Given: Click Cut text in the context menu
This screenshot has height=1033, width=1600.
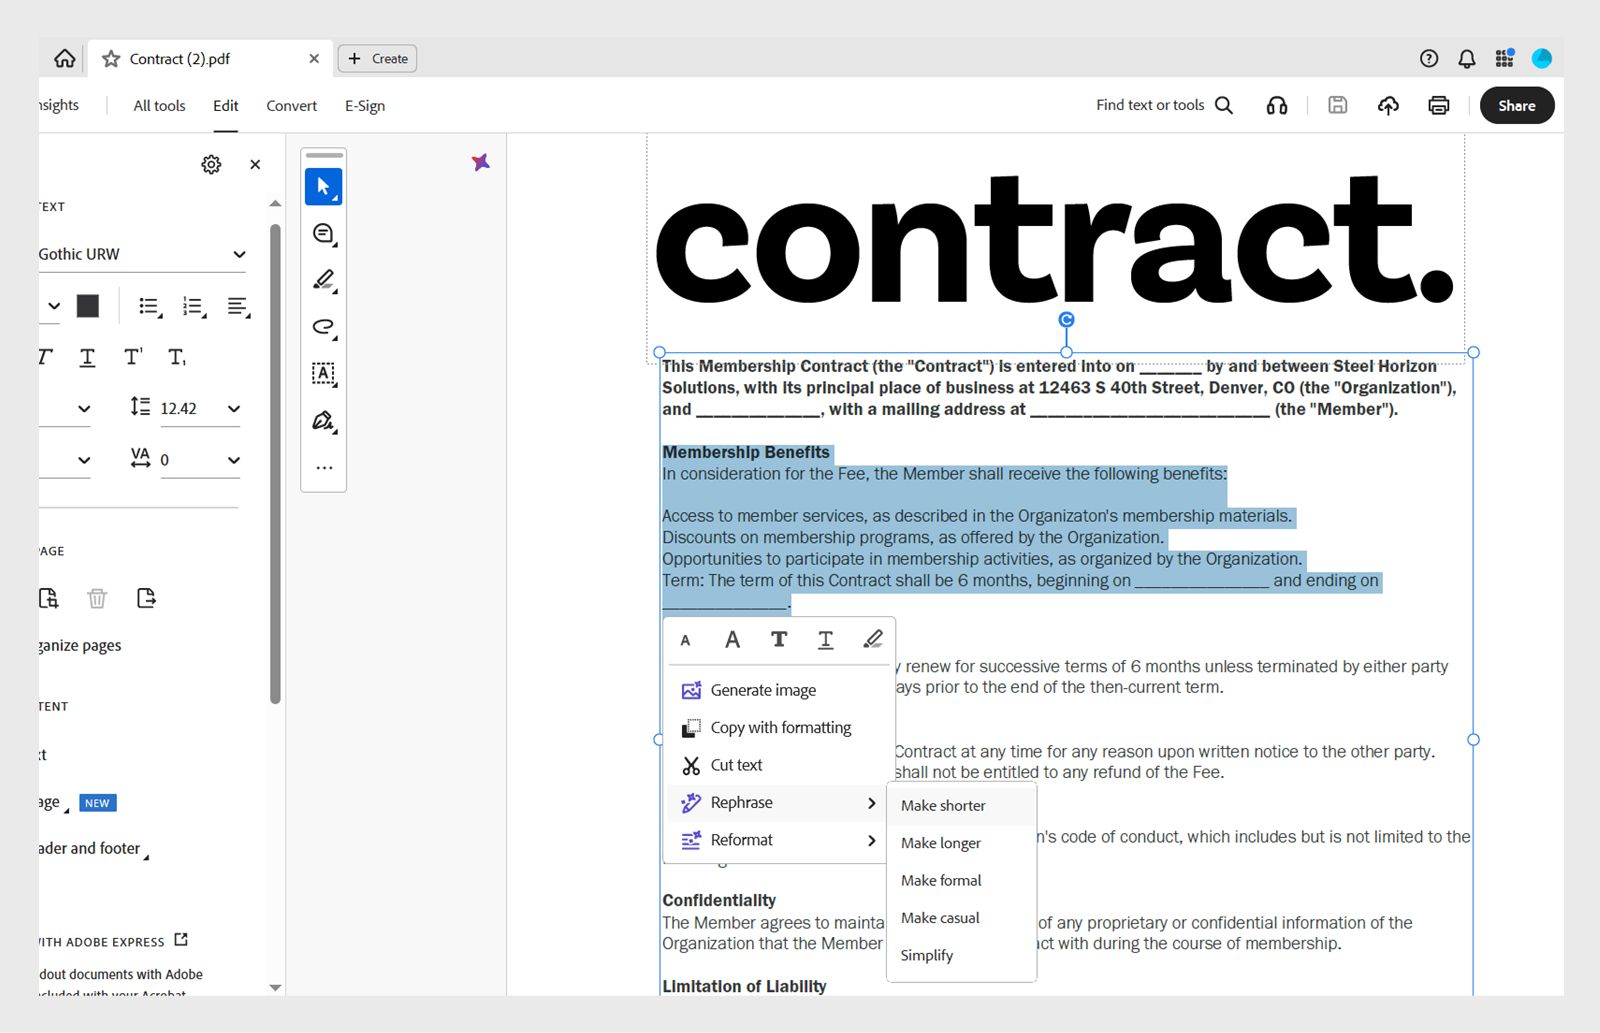Looking at the screenshot, I should point(735,764).
